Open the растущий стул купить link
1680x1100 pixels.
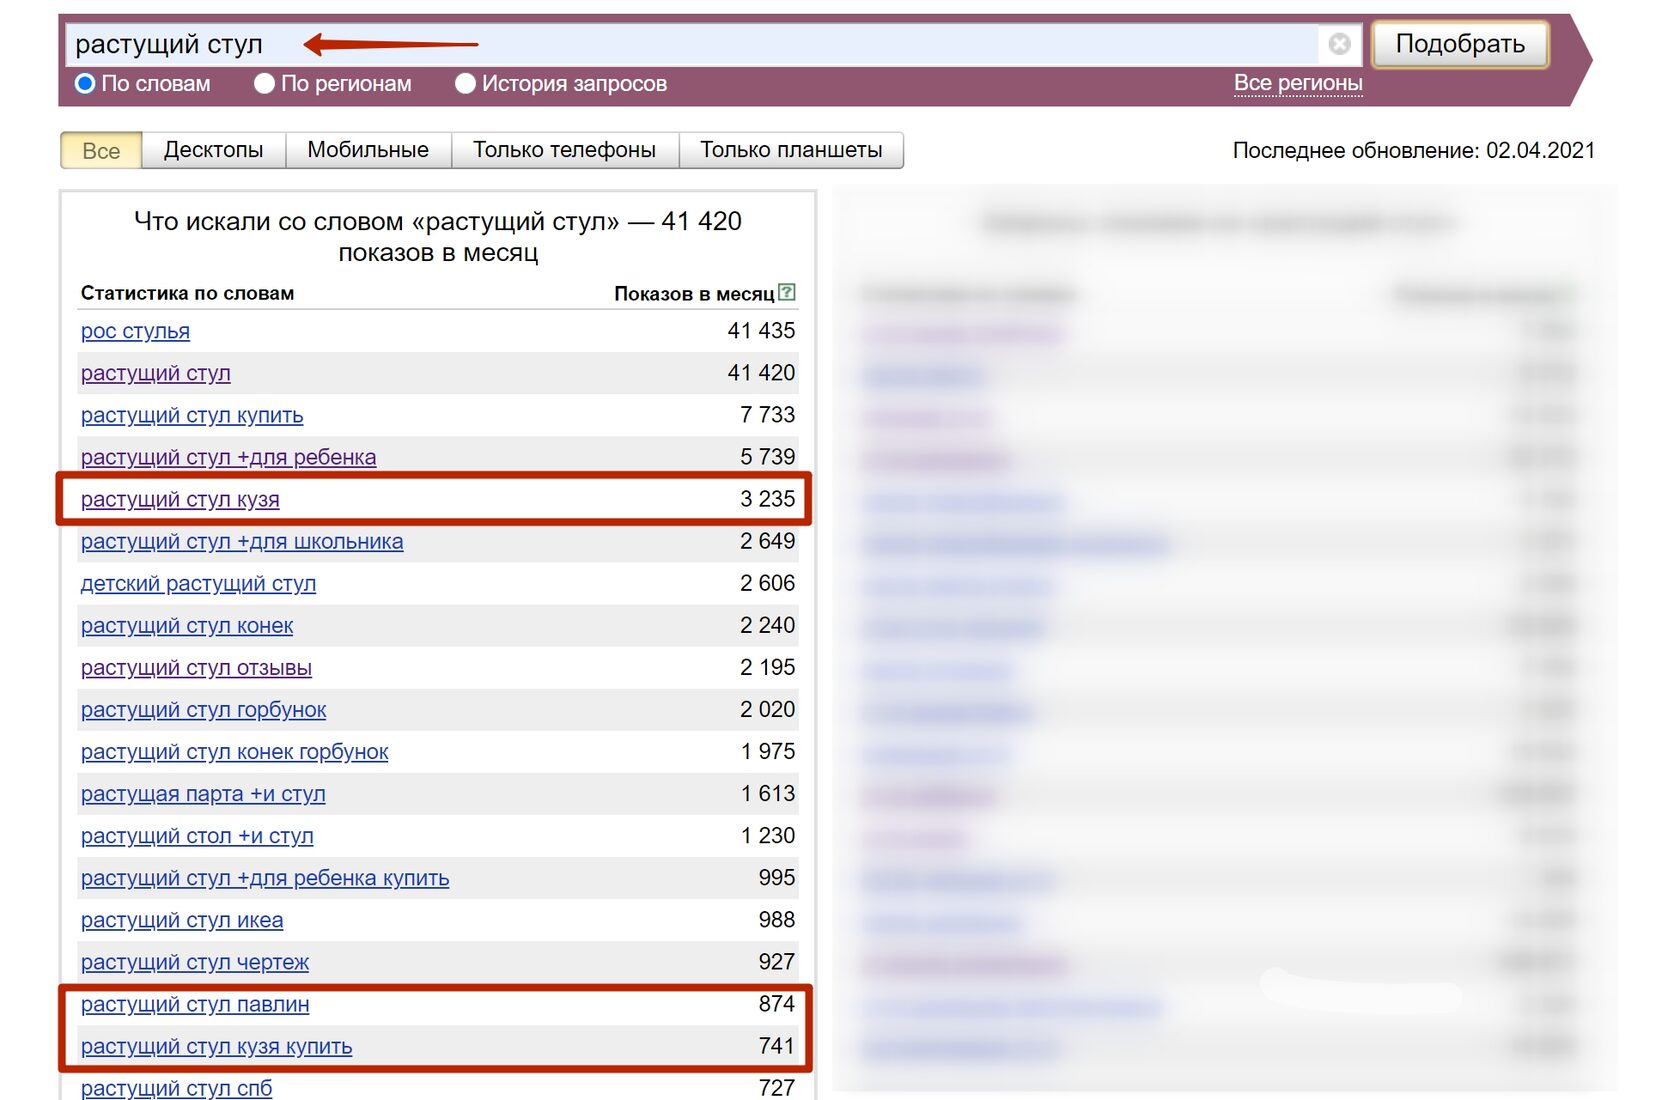coord(192,415)
